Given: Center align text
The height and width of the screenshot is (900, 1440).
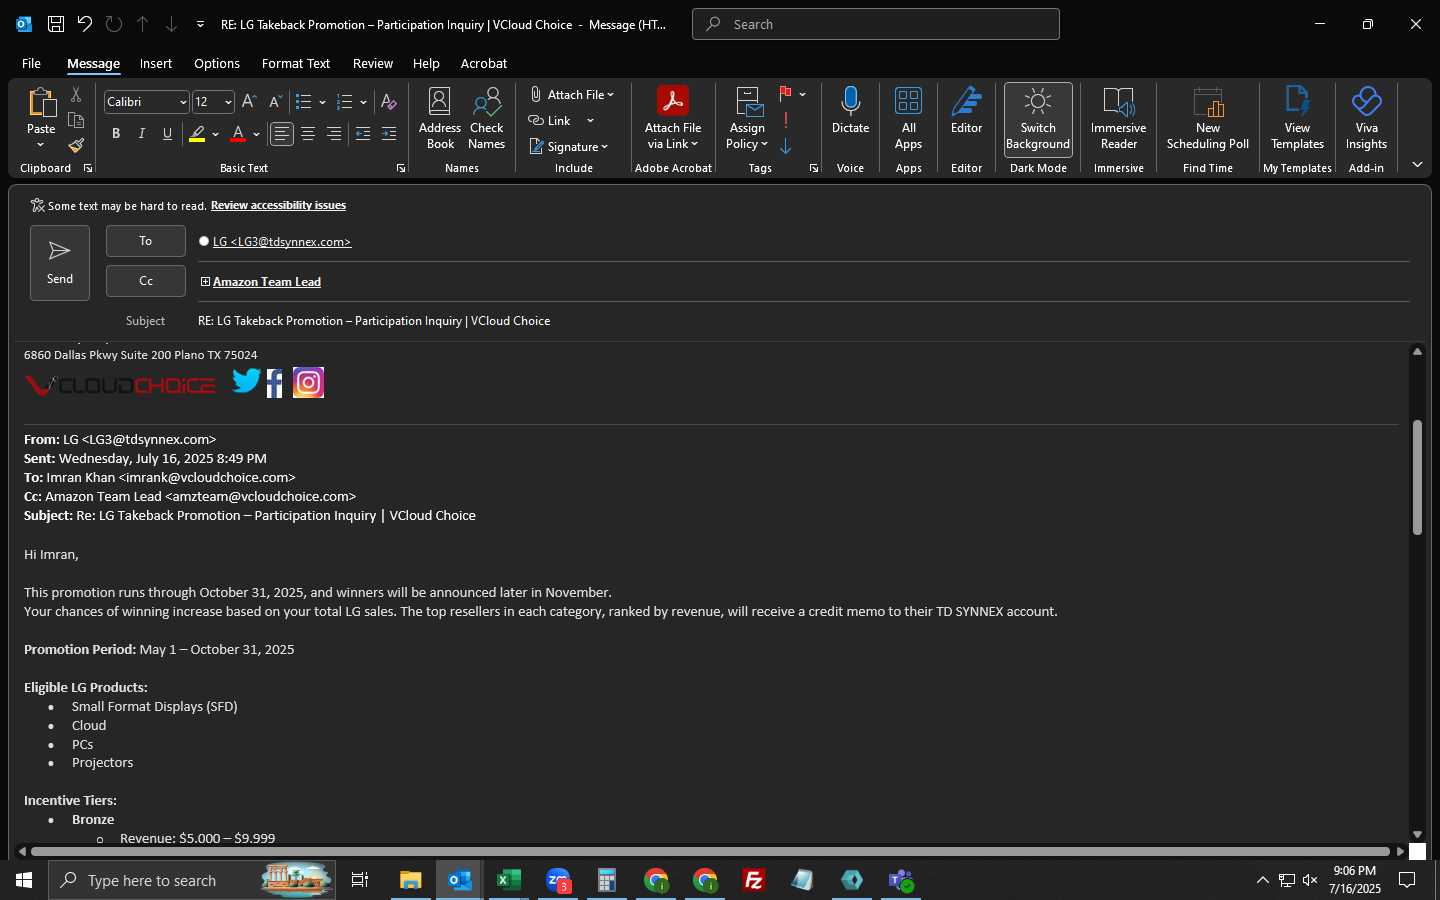Looking at the screenshot, I should coord(308,134).
